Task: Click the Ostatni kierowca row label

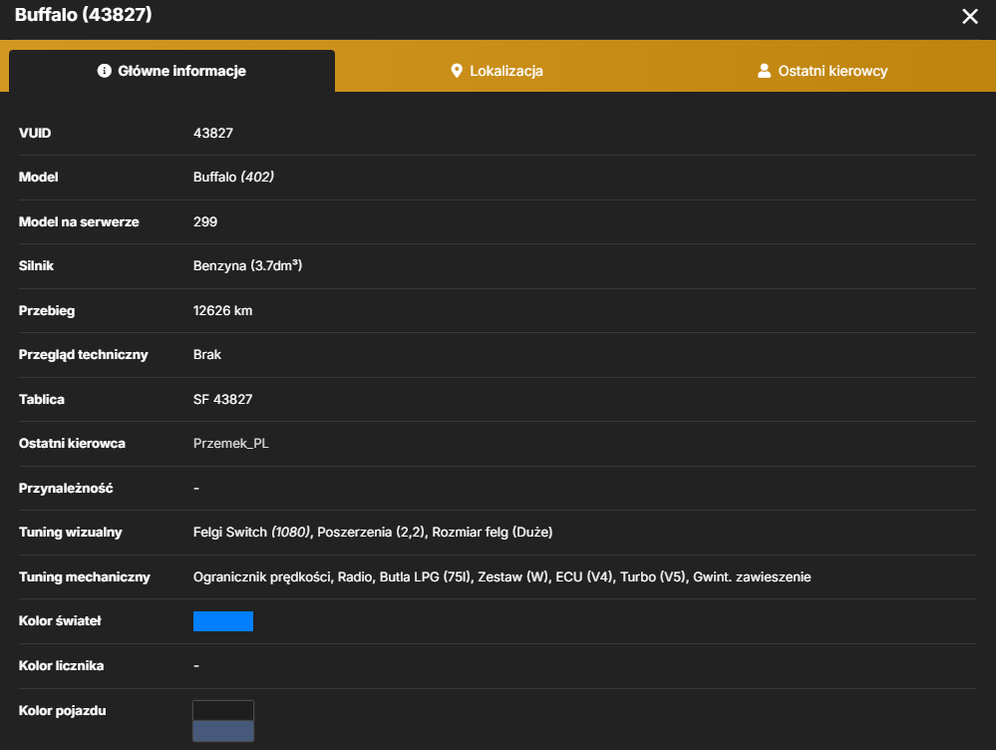Action: coord(72,443)
